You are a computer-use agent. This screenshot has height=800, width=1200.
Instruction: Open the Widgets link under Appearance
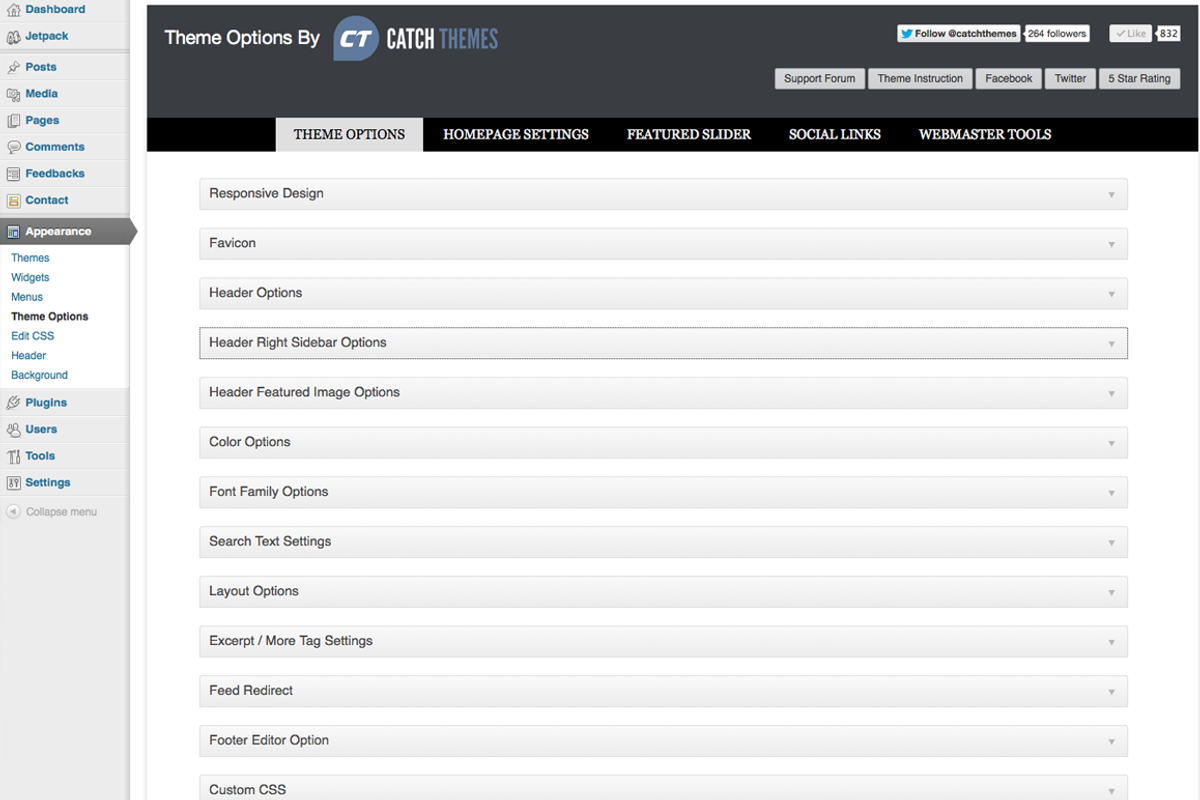30,277
